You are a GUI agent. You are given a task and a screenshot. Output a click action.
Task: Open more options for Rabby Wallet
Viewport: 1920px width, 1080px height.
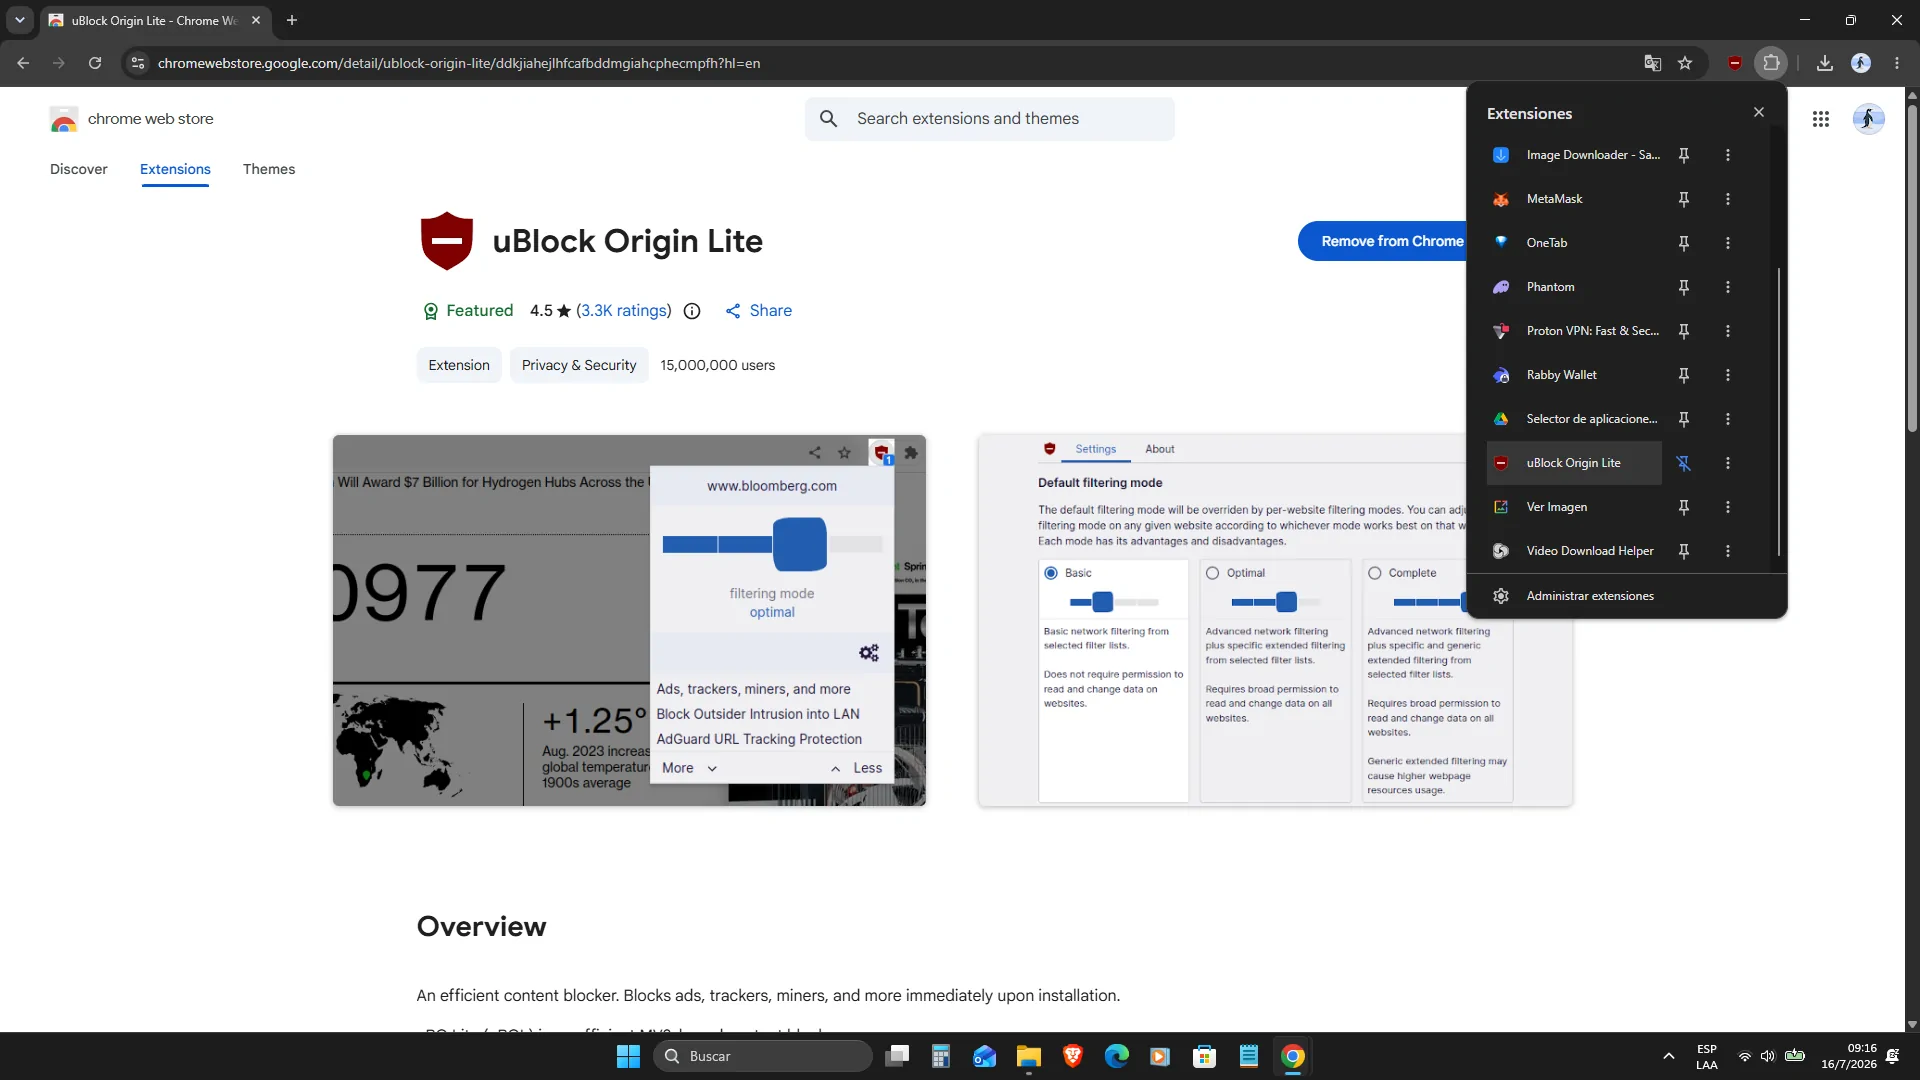(x=1728, y=375)
